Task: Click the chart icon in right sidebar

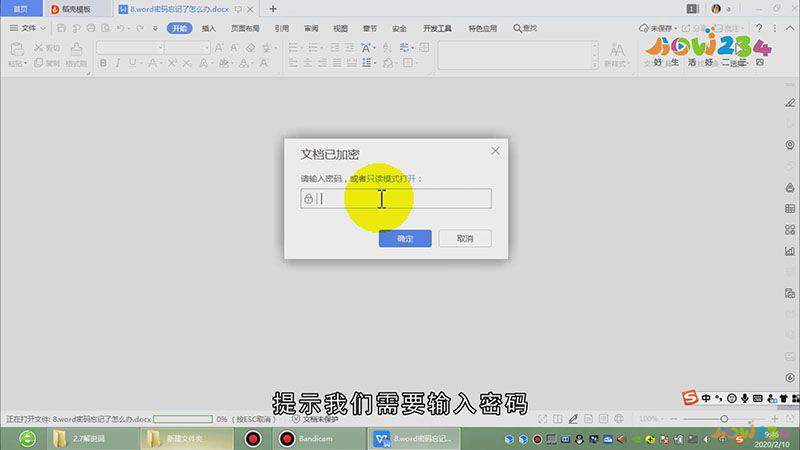Action: coord(790,251)
